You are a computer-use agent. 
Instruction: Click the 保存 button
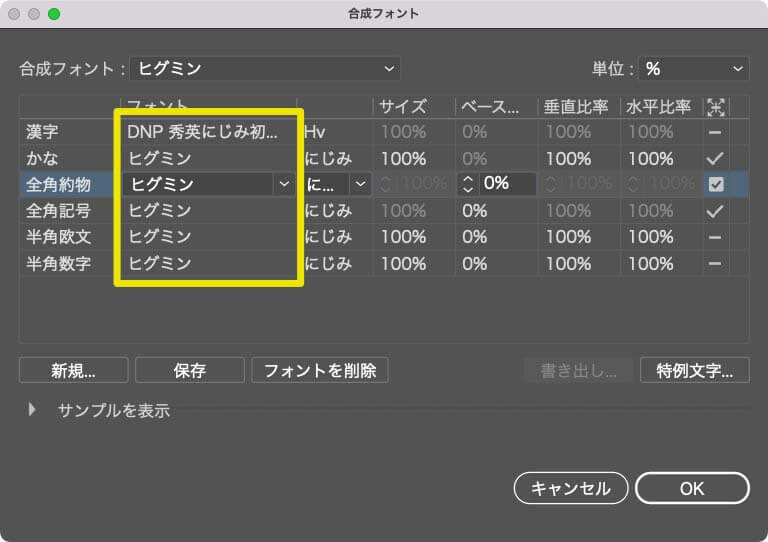click(190, 370)
